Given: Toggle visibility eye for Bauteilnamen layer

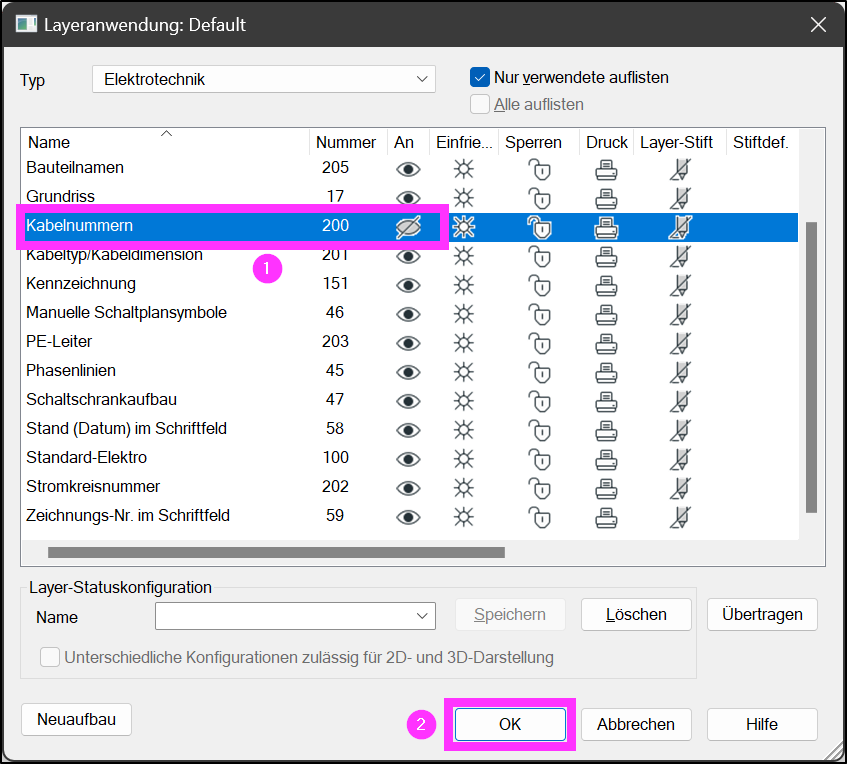Looking at the screenshot, I should click(408, 170).
